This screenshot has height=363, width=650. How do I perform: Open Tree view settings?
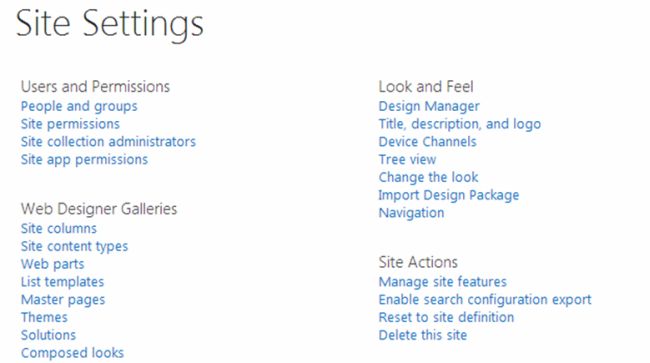coord(407,160)
